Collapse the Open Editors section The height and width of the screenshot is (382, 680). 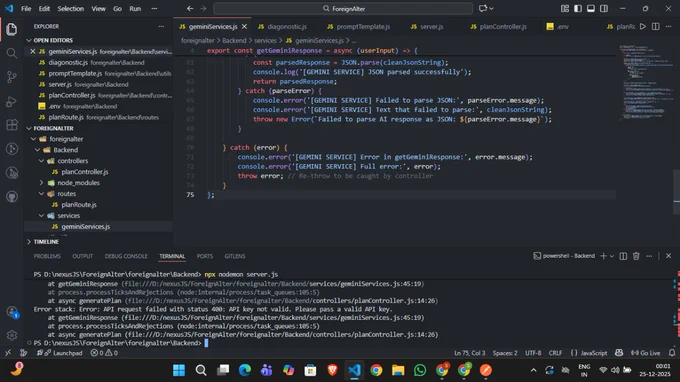point(29,40)
